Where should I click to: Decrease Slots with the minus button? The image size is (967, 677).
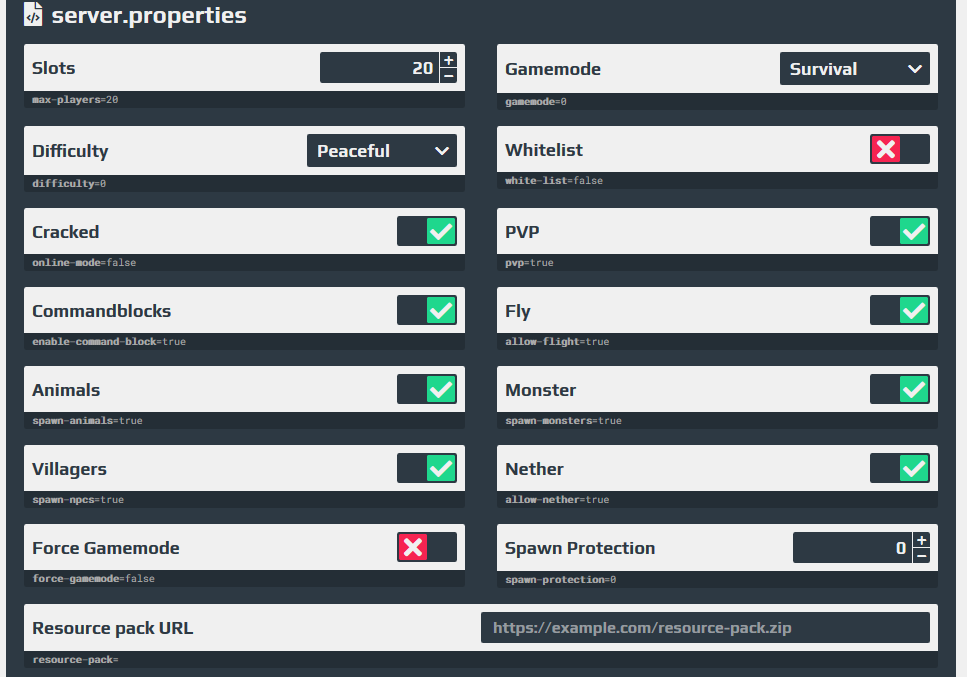449,76
